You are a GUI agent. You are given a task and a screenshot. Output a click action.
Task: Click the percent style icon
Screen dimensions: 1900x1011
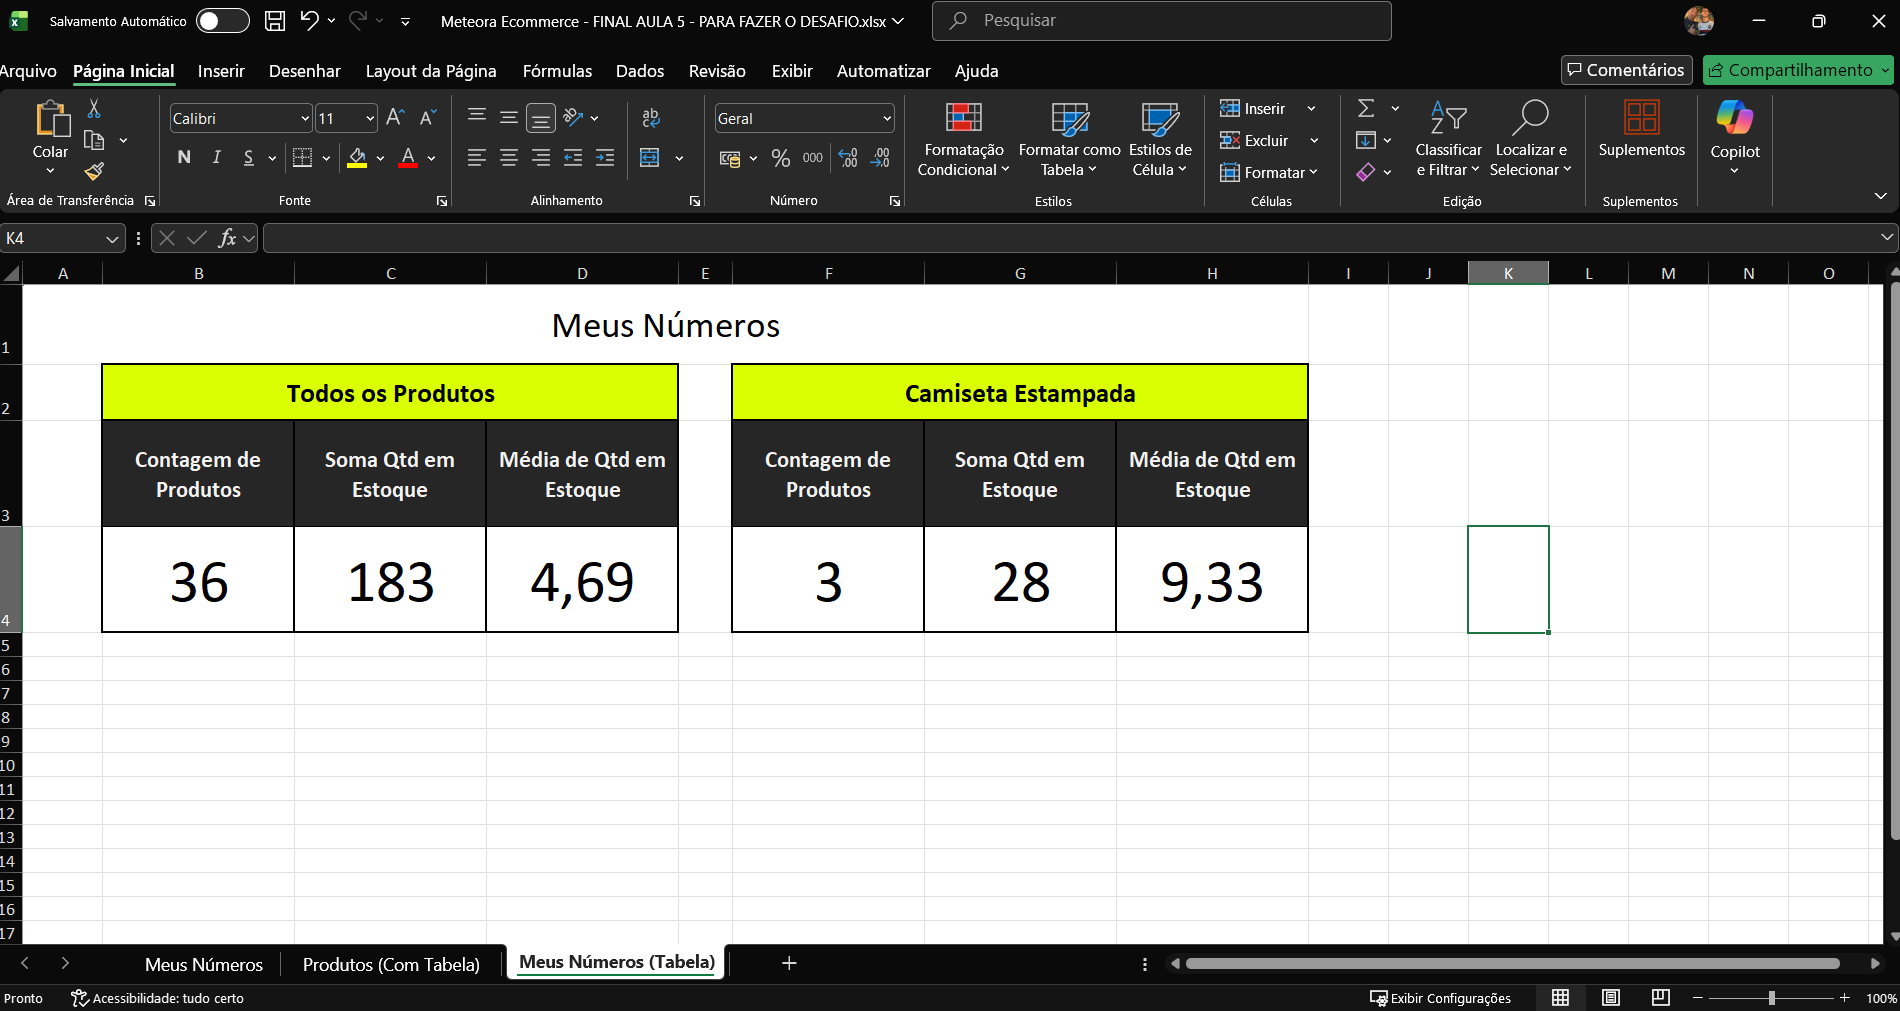tap(781, 158)
